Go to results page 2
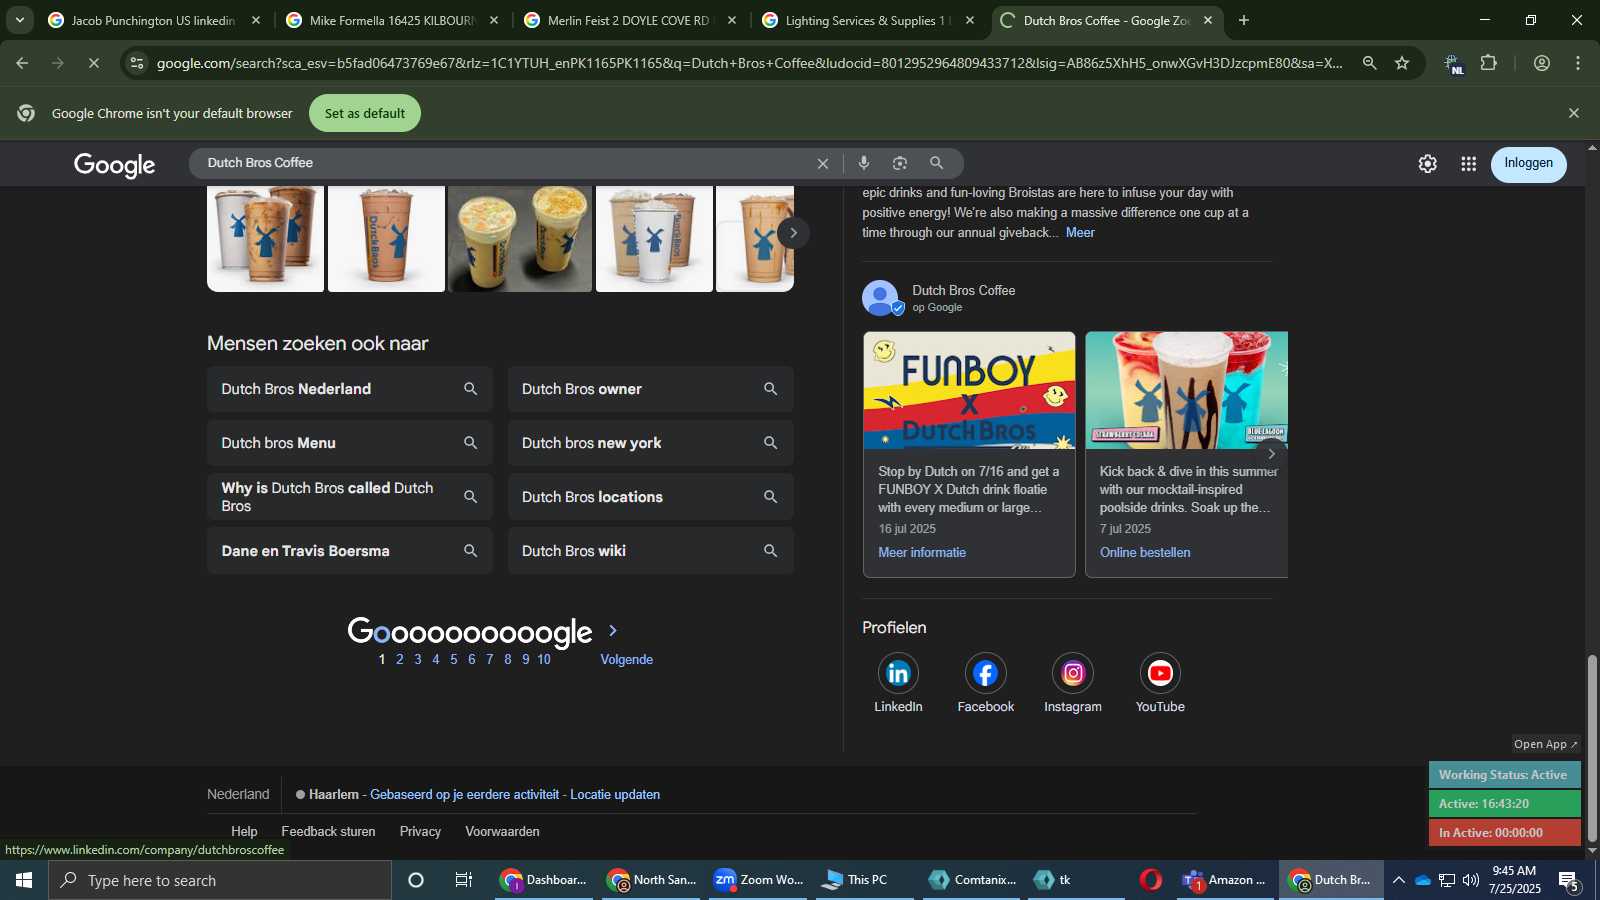 400,660
